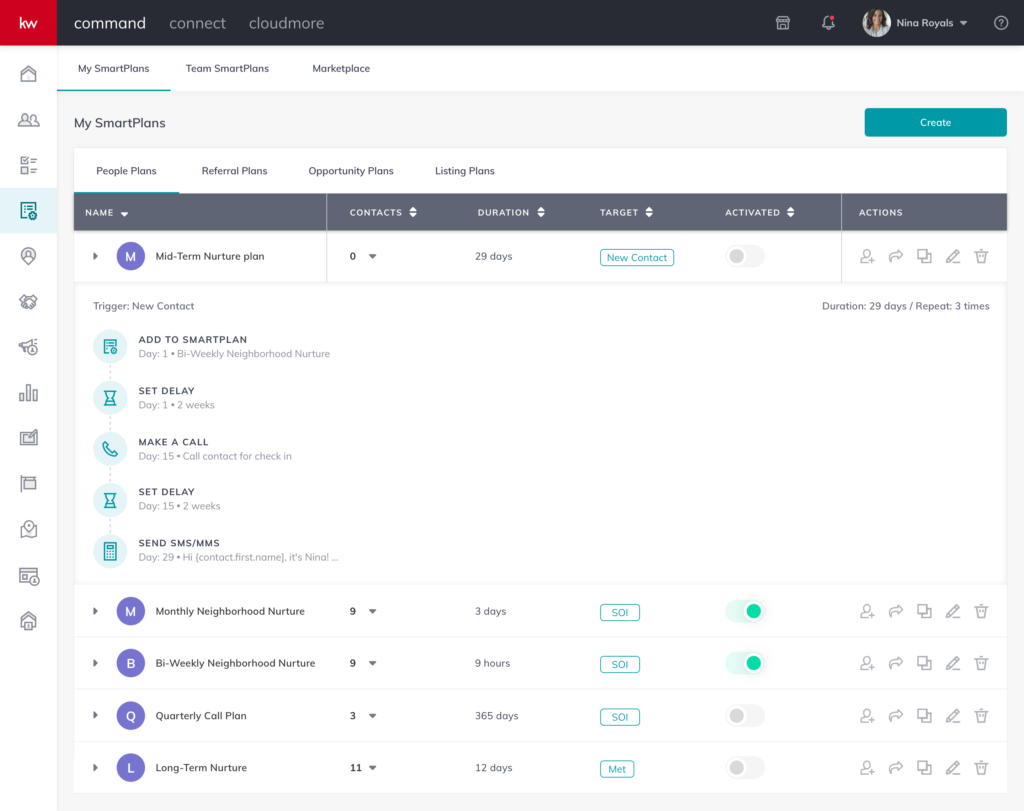The width and height of the screenshot is (1024, 811).
Task: Open the Marketplace tab
Action: [x=341, y=69]
